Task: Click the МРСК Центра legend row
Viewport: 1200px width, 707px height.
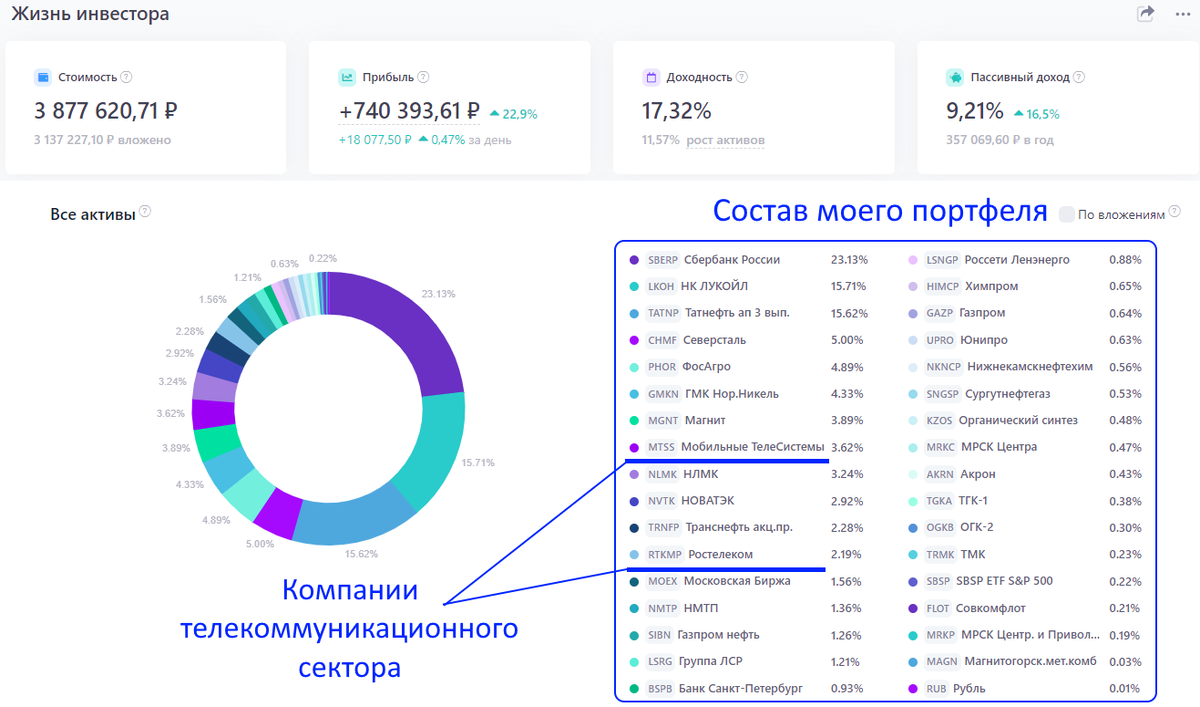Action: click(x=1026, y=447)
